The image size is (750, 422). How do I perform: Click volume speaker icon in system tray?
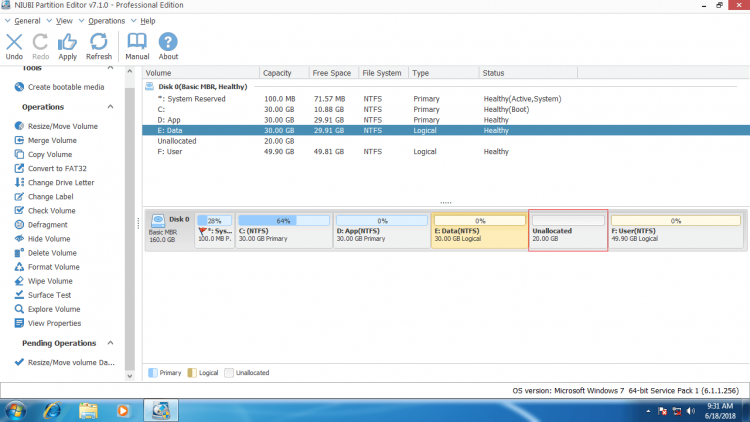coord(691,411)
